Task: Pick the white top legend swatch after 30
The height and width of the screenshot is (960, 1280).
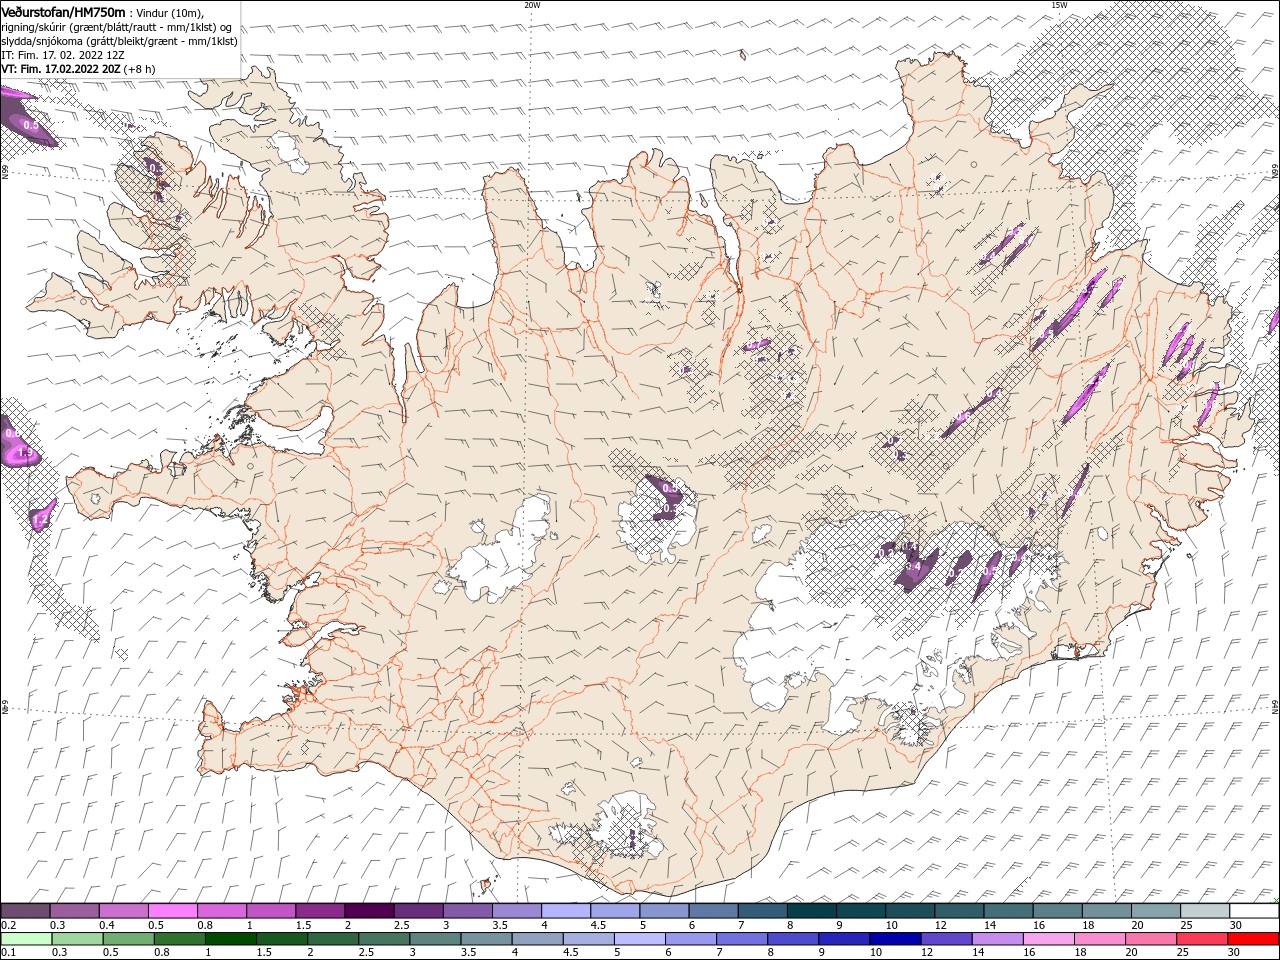Action: click(1253, 911)
